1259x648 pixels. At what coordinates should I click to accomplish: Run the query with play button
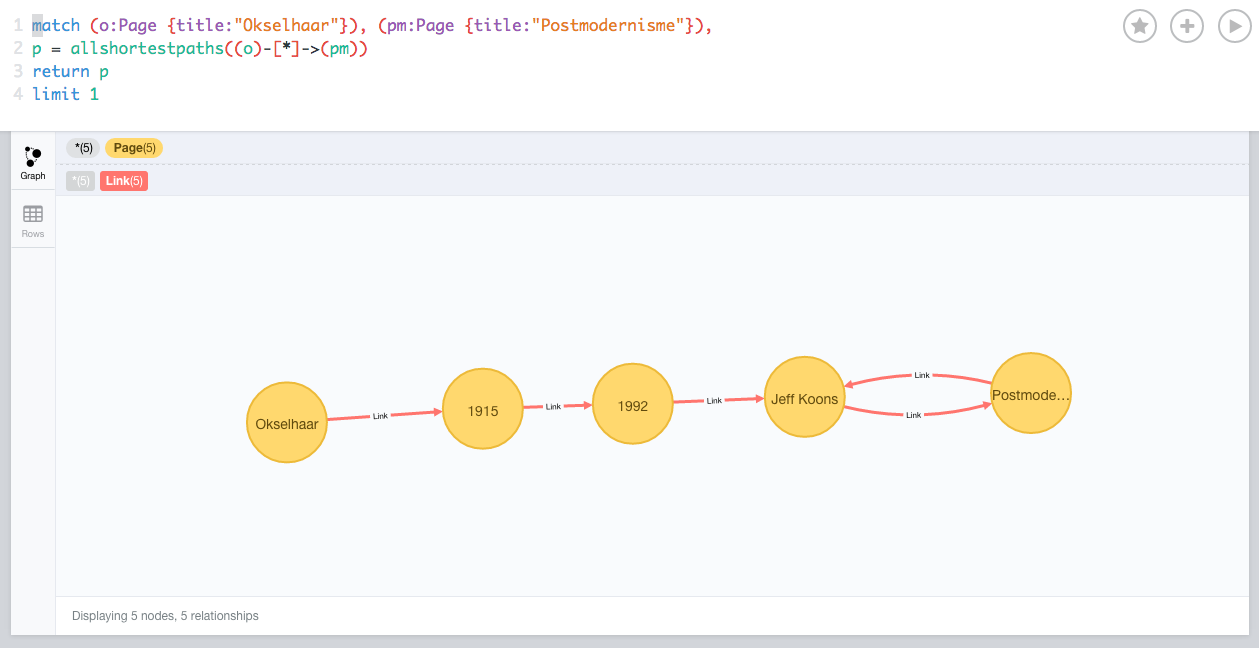(1235, 26)
